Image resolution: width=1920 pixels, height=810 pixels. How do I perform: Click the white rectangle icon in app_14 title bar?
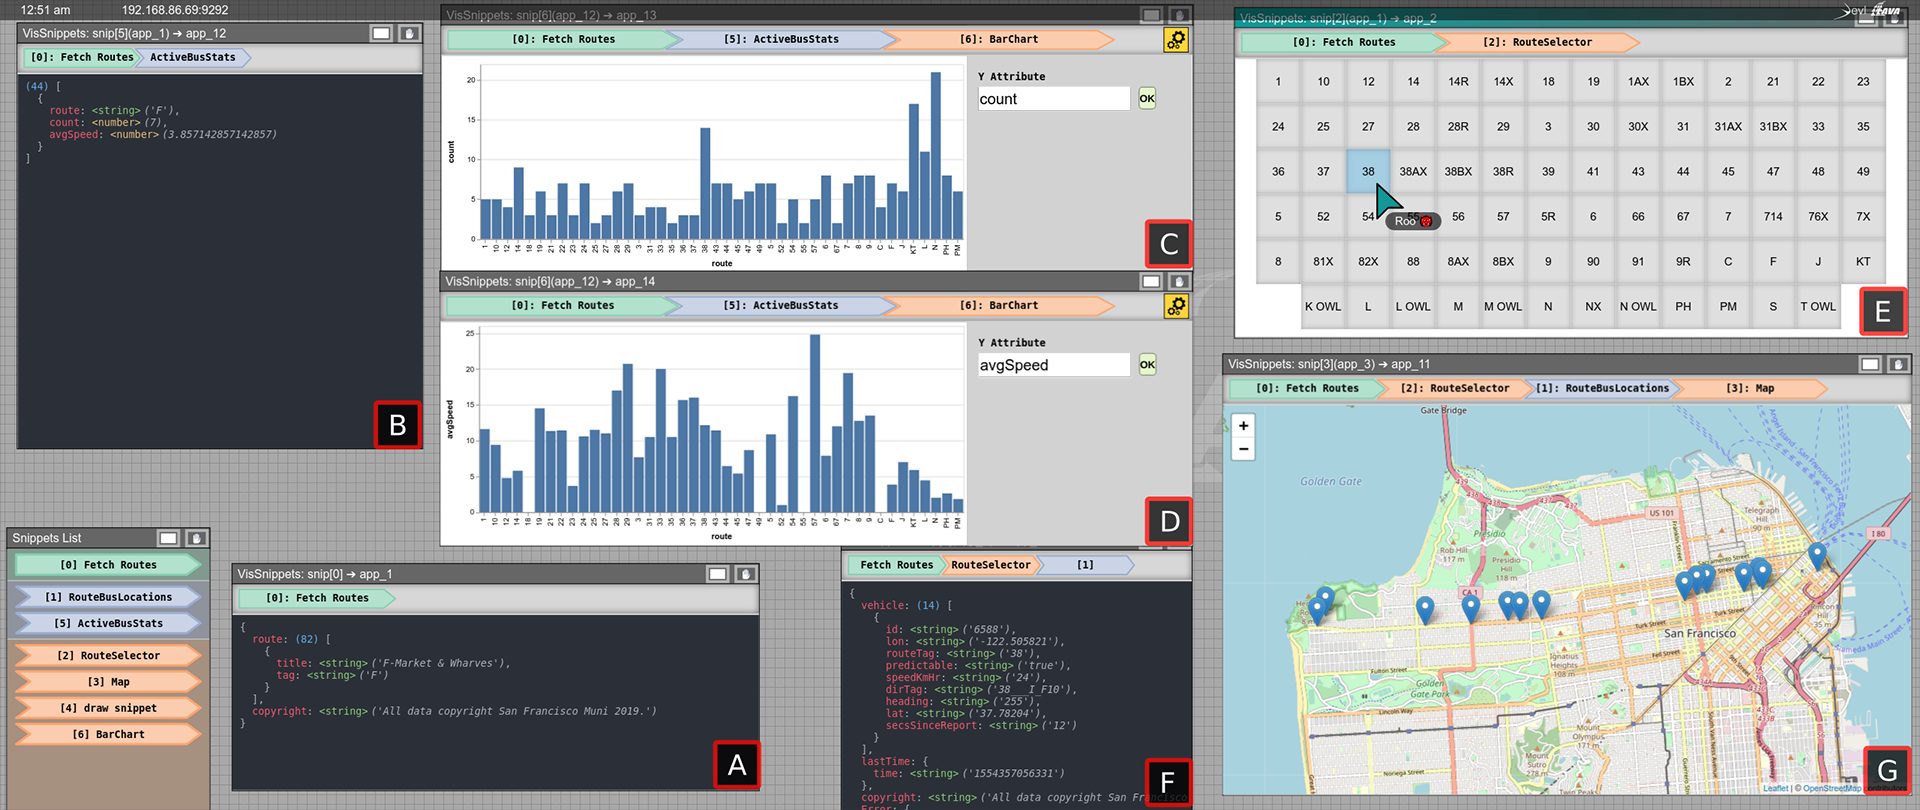coord(1151,282)
